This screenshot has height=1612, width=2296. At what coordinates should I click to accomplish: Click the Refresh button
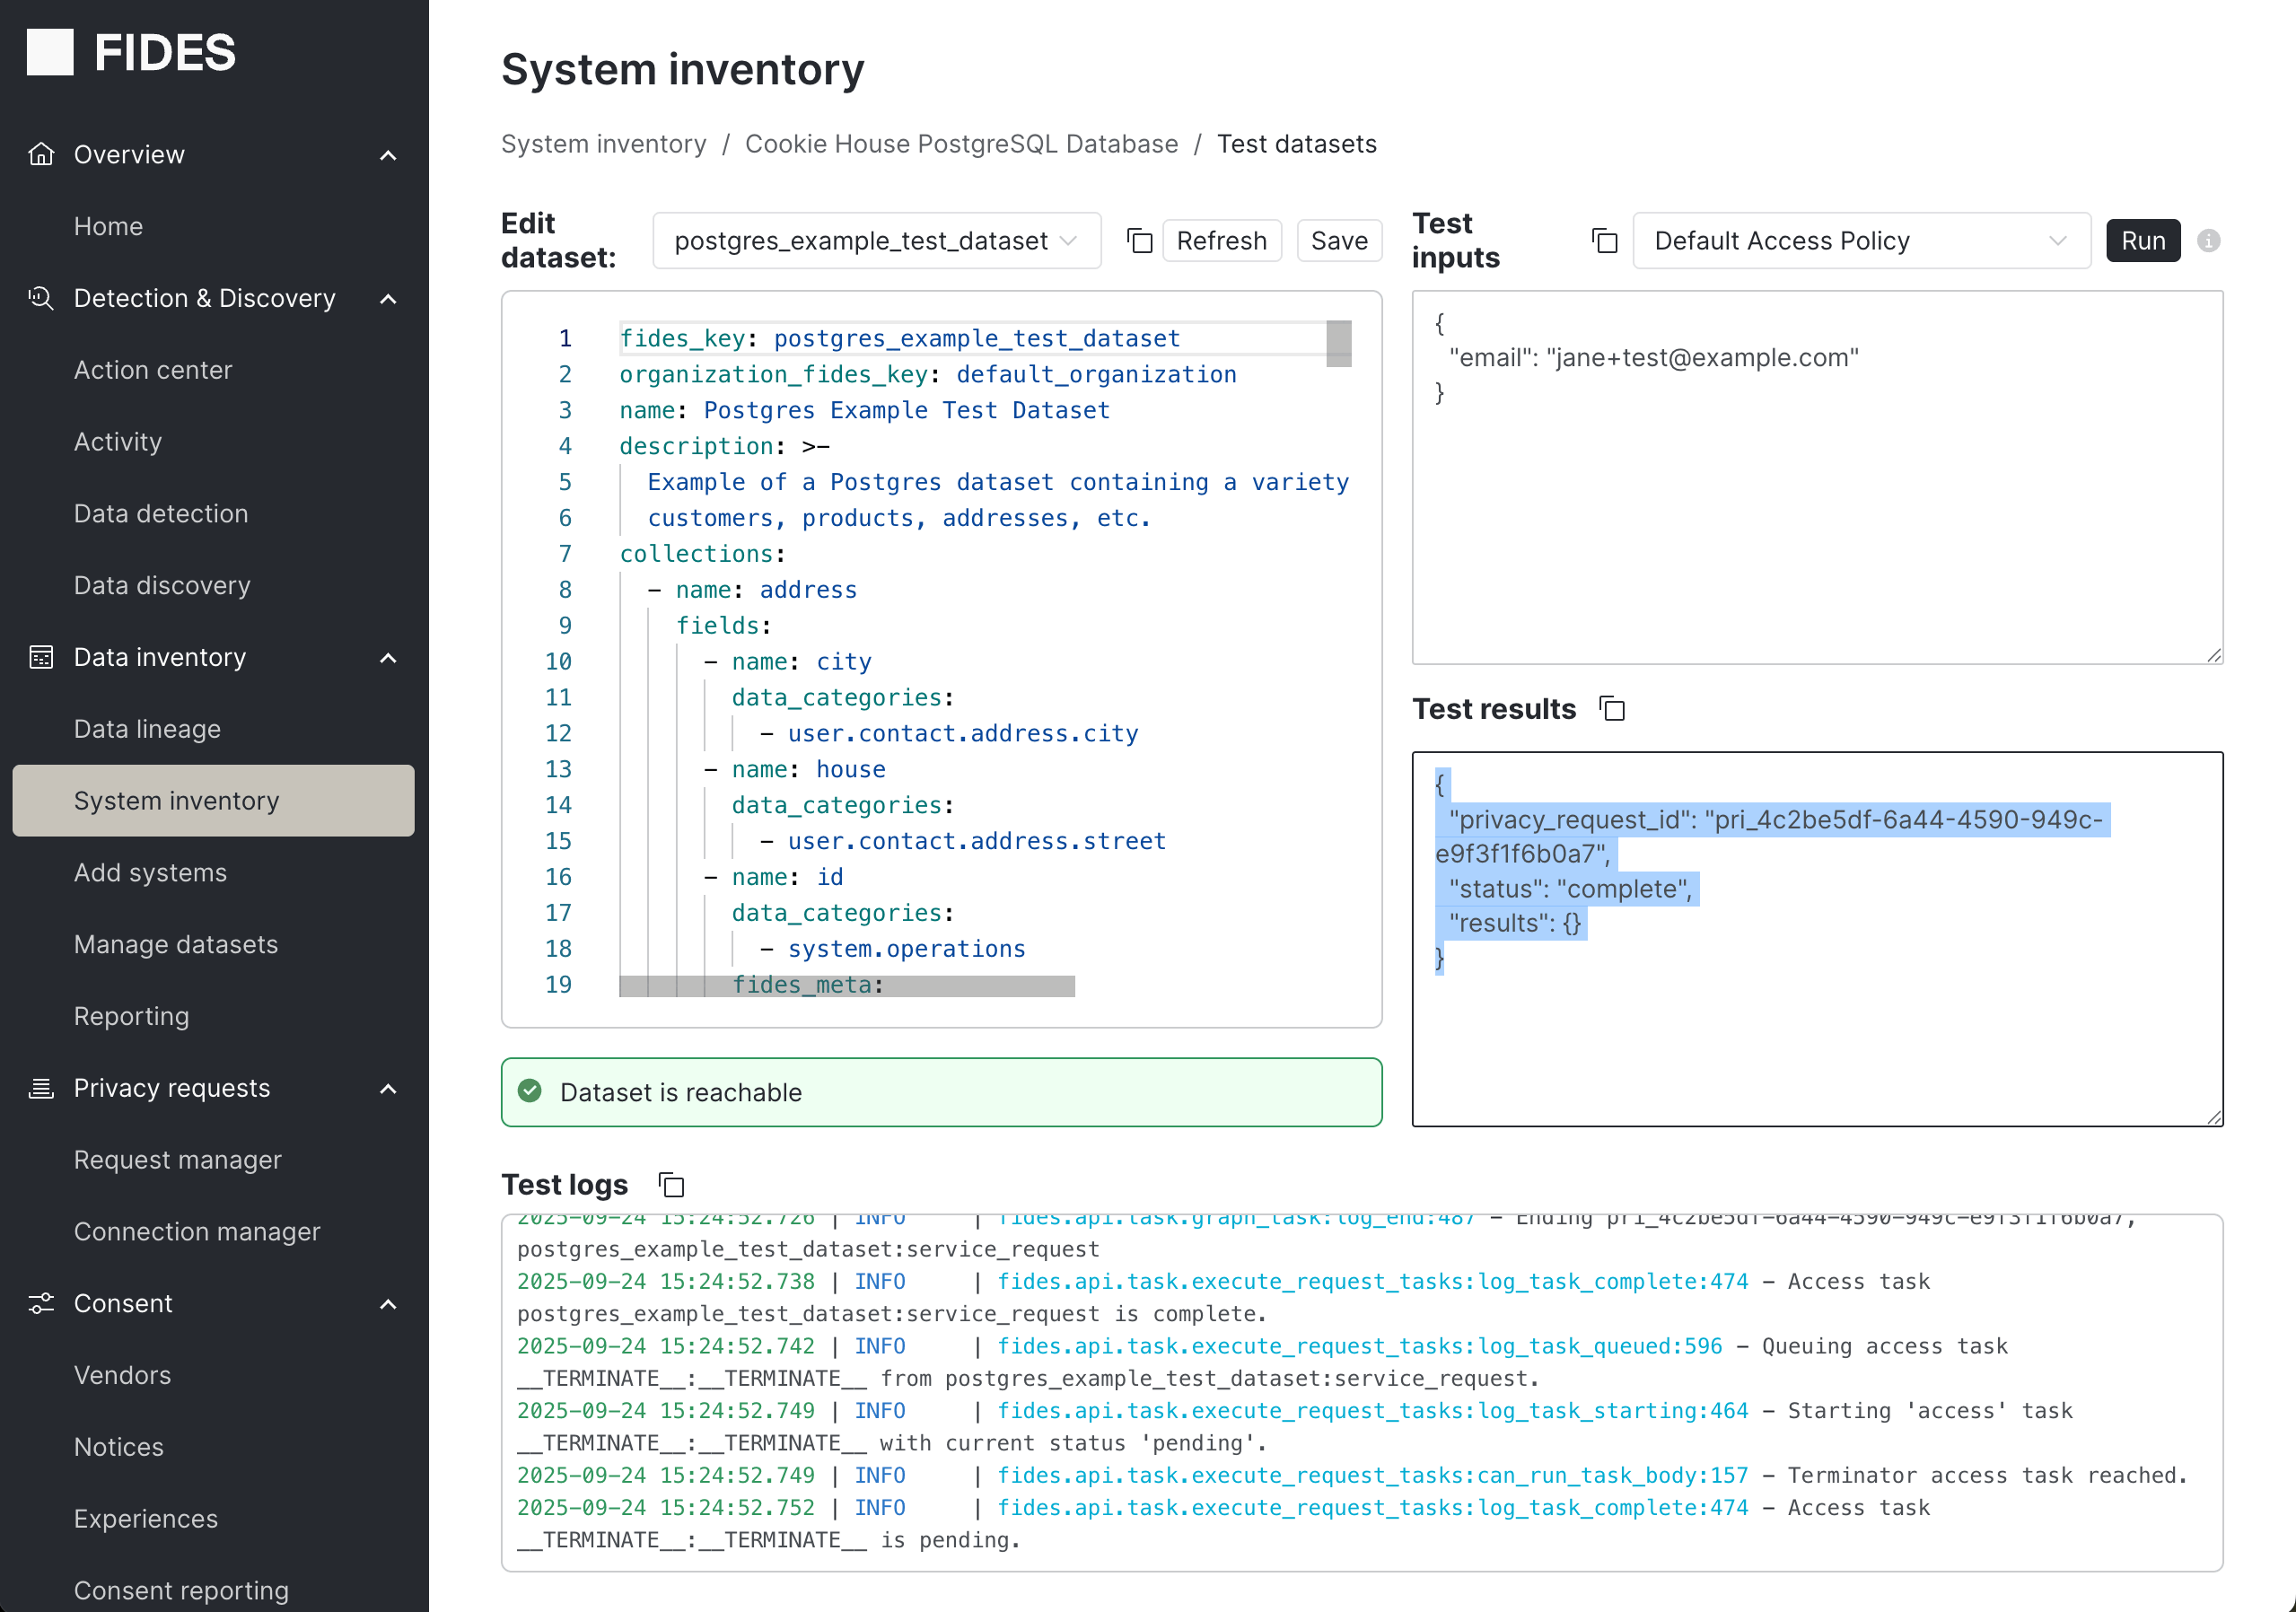coord(1221,241)
